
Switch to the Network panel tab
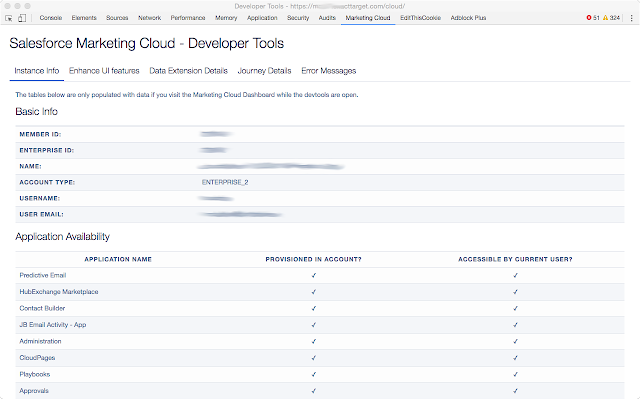click(149, 18)
